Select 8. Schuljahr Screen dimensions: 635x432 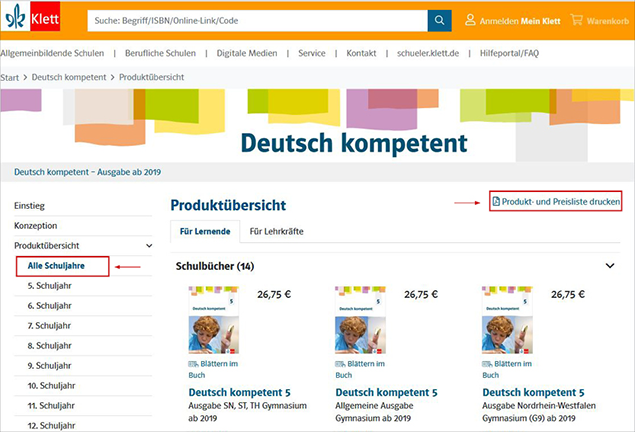49,345
